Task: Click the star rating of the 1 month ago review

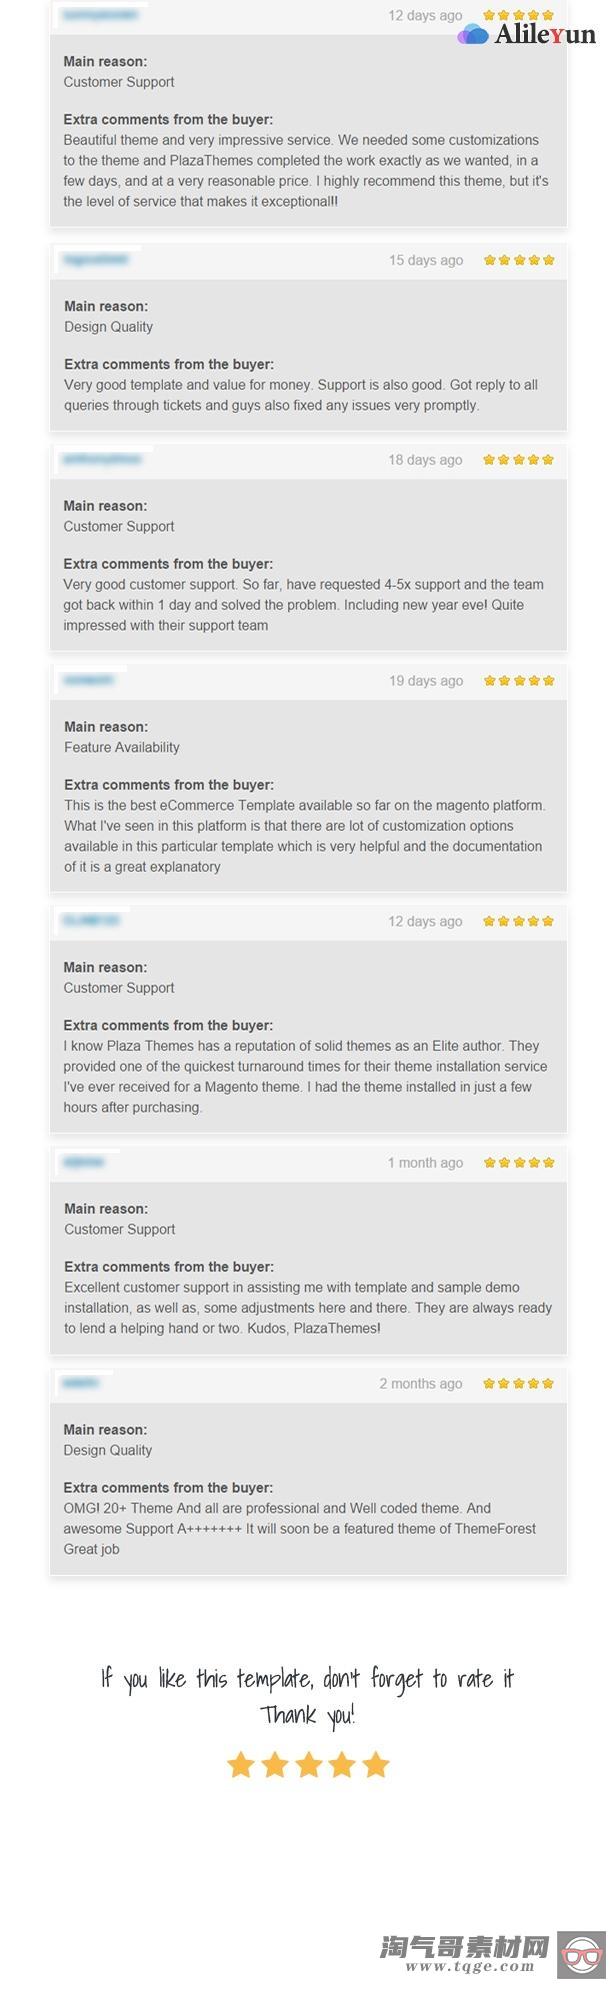Action: (x=519, y=1163)
